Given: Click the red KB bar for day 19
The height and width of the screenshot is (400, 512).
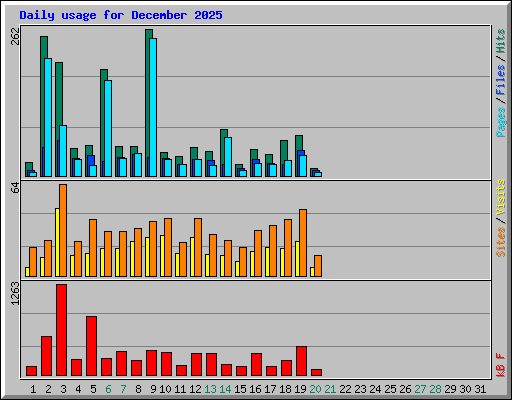Looking at the screenshot, I should pos(301,361).
